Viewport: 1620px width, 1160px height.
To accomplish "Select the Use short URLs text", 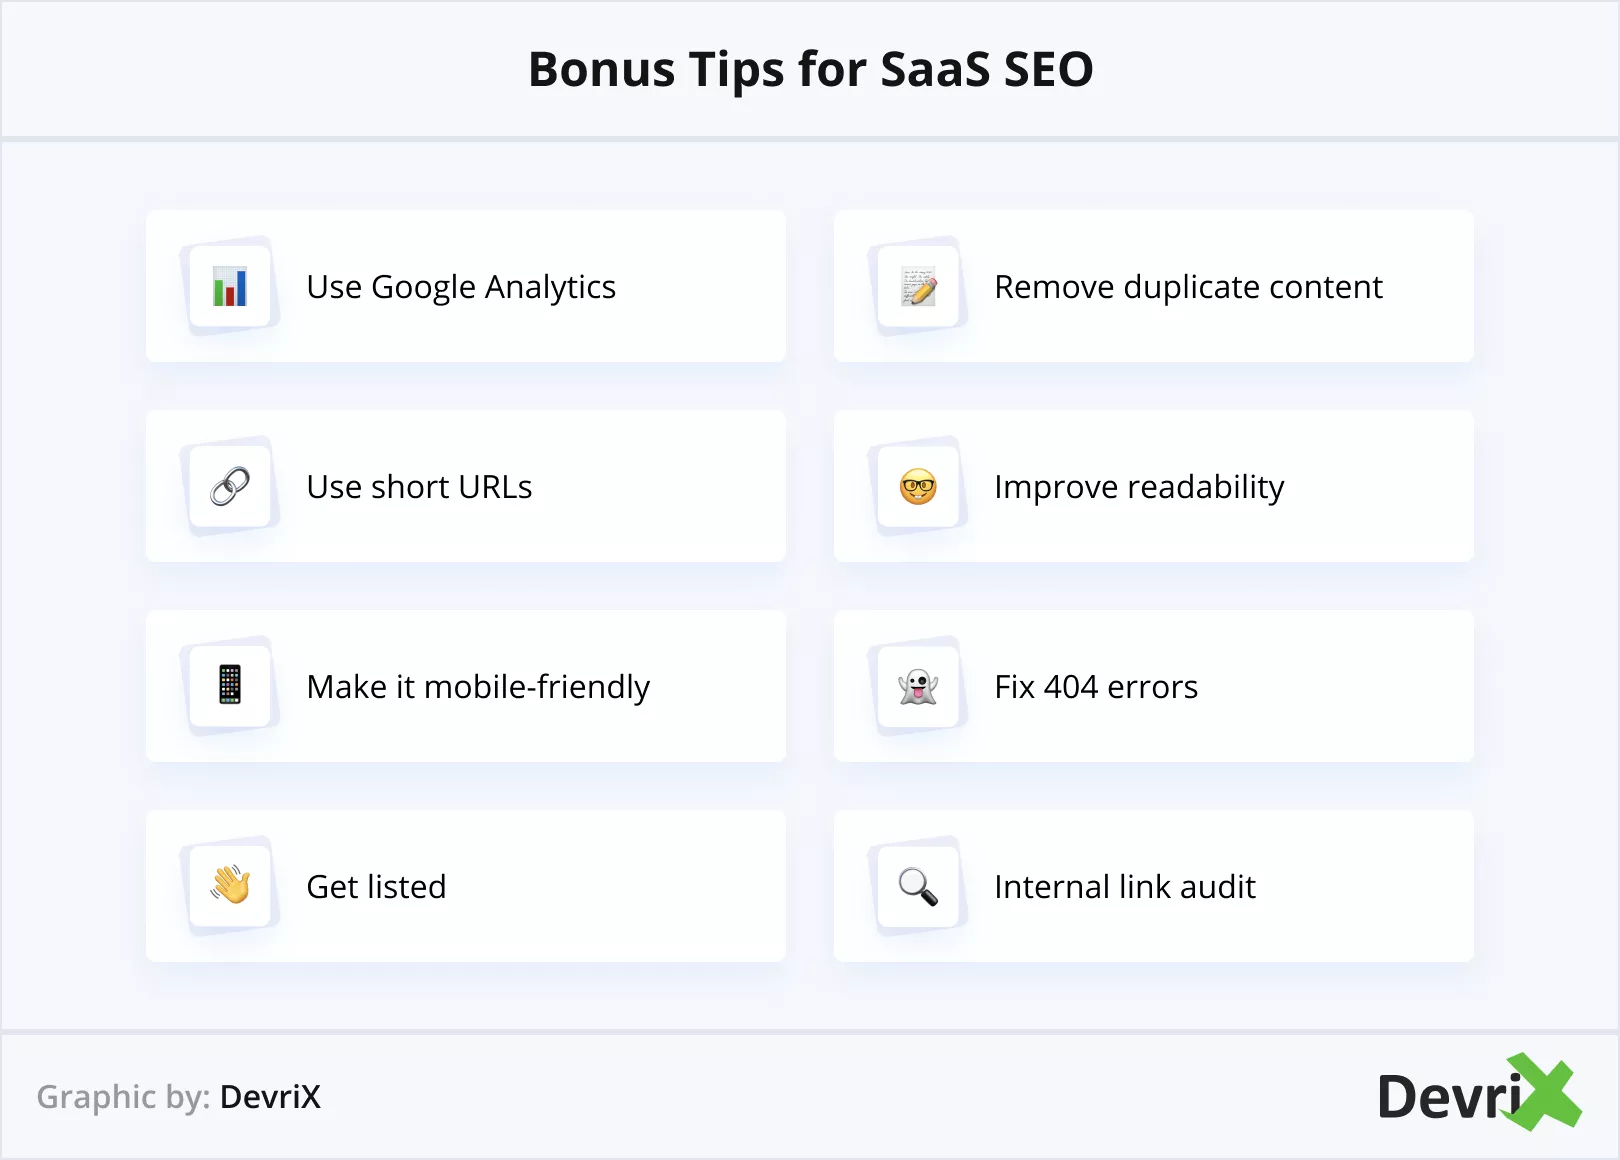I will (419, 487).
